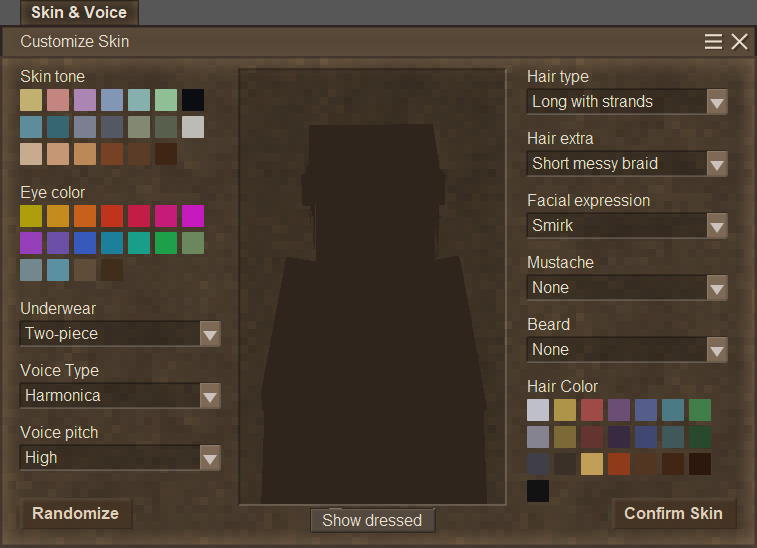The width and height of the screenshot is (757, 548).
Task: Choose the bright magenta eye color
Action: [x=193, y=216]
